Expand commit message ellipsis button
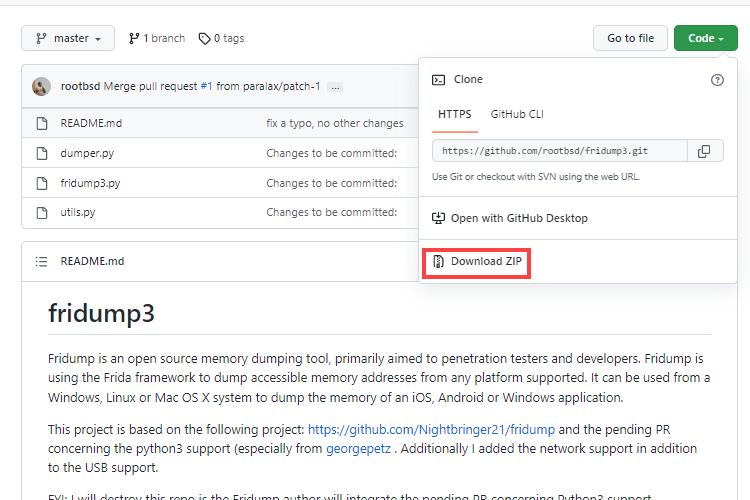 tap(335, 87)
